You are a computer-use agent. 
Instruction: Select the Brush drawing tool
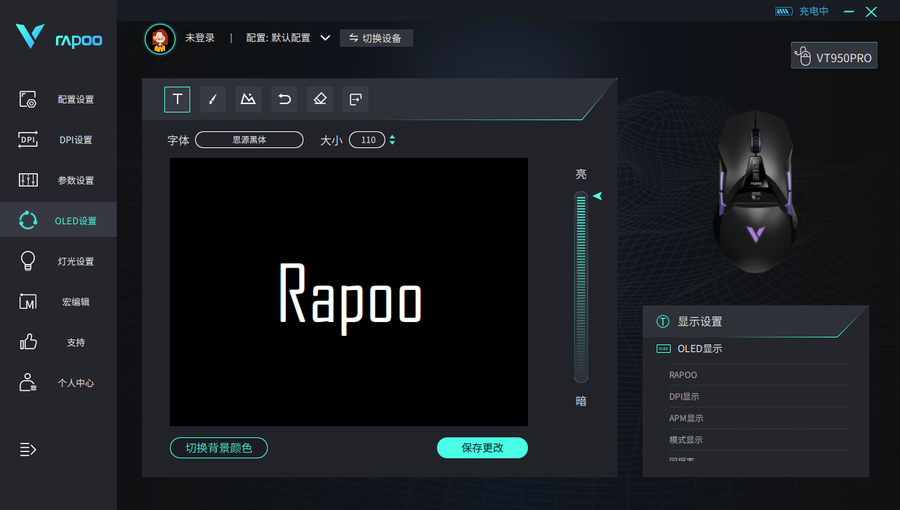point(212,99)
